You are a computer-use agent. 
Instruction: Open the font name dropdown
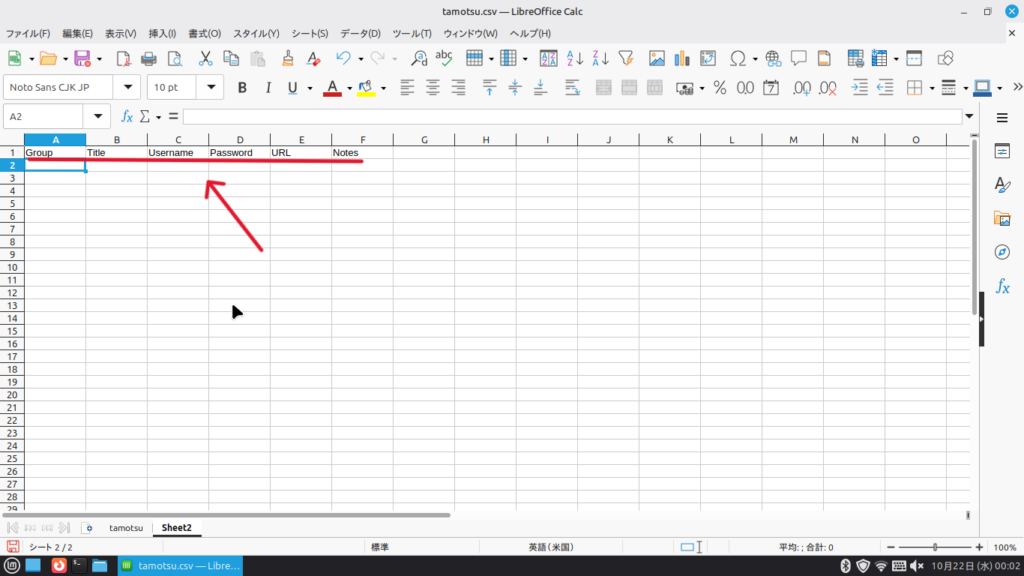click(129, 88)
